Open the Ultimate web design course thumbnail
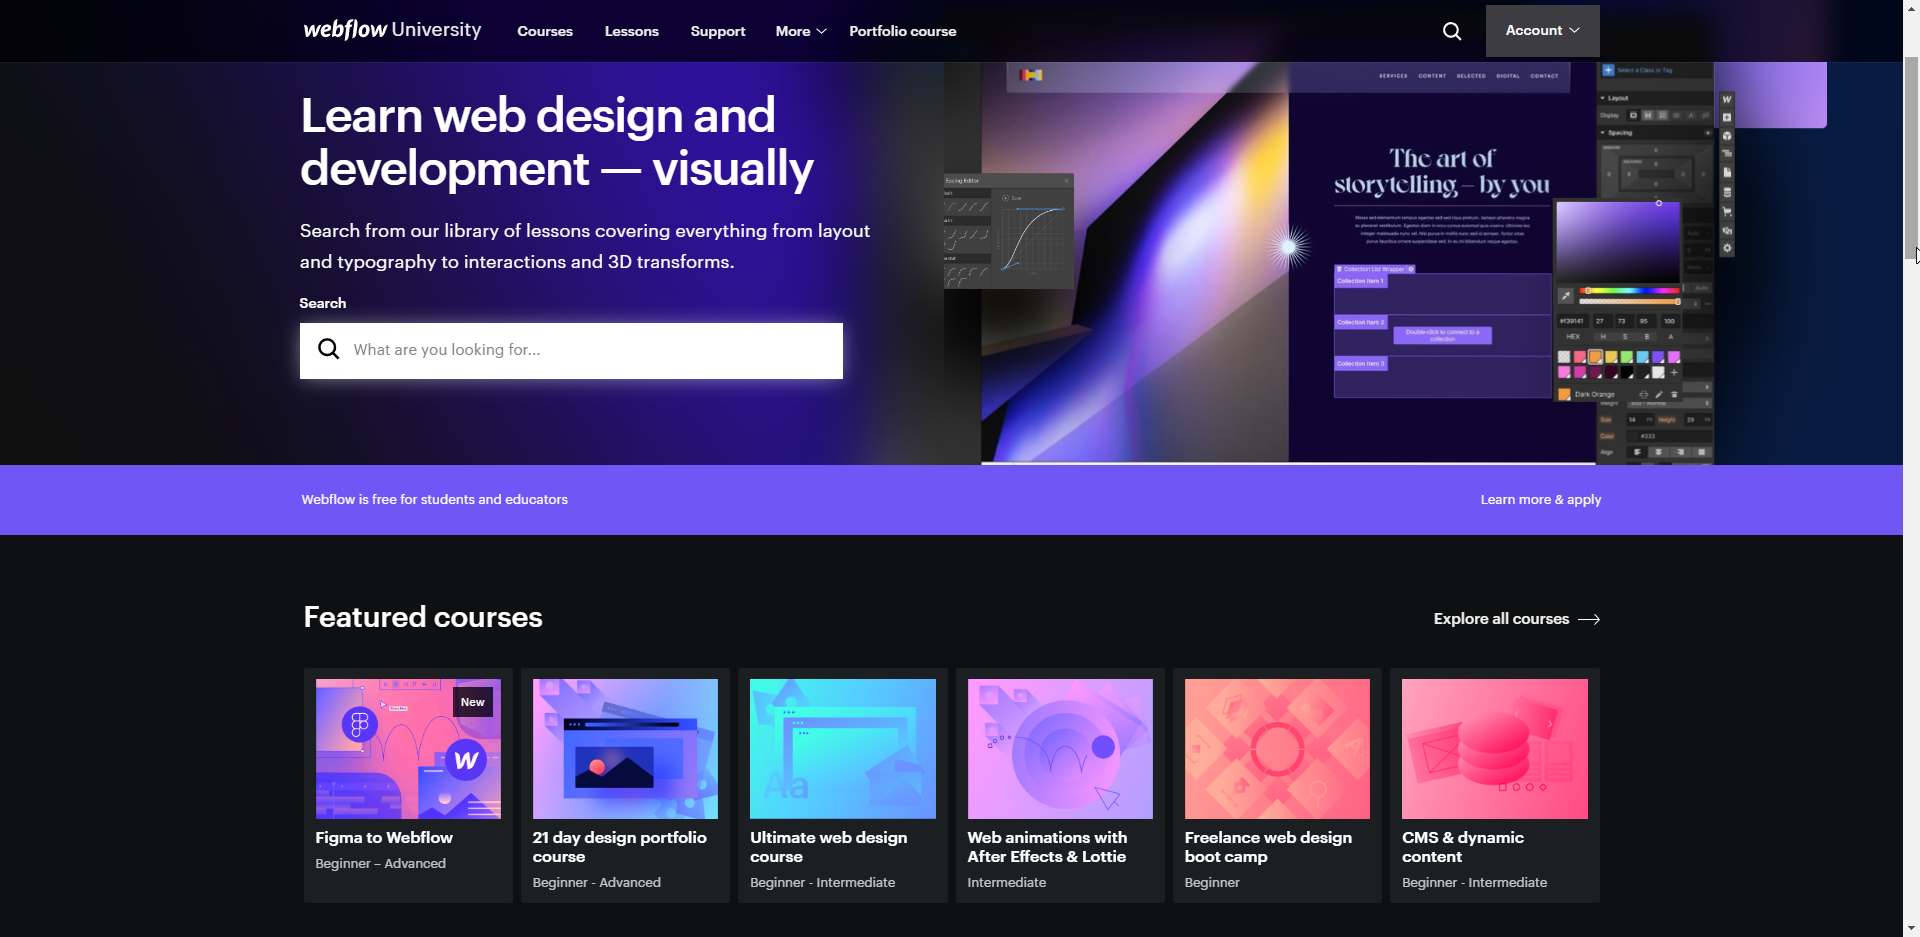Viewport: 1920px width, 937px height. 843,749
